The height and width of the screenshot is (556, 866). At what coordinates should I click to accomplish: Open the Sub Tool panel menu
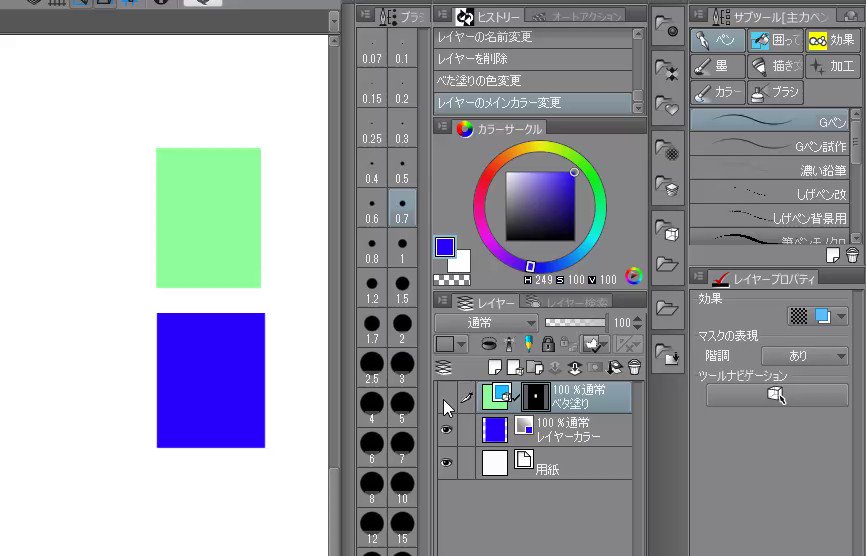tap(699, 15)
